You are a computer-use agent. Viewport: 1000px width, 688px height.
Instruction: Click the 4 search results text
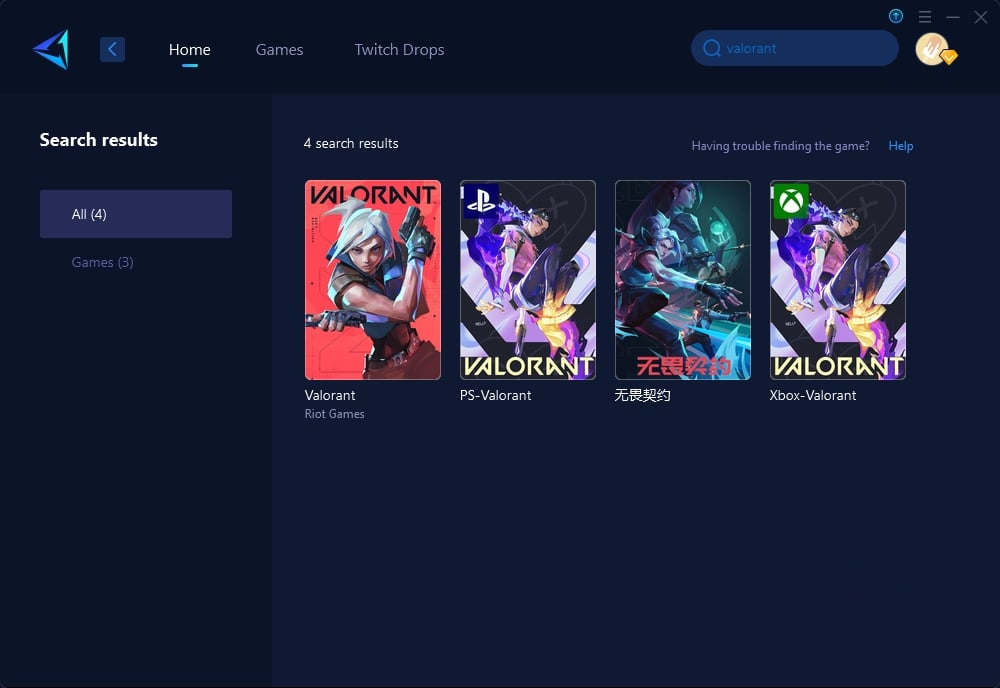(351, 143)
